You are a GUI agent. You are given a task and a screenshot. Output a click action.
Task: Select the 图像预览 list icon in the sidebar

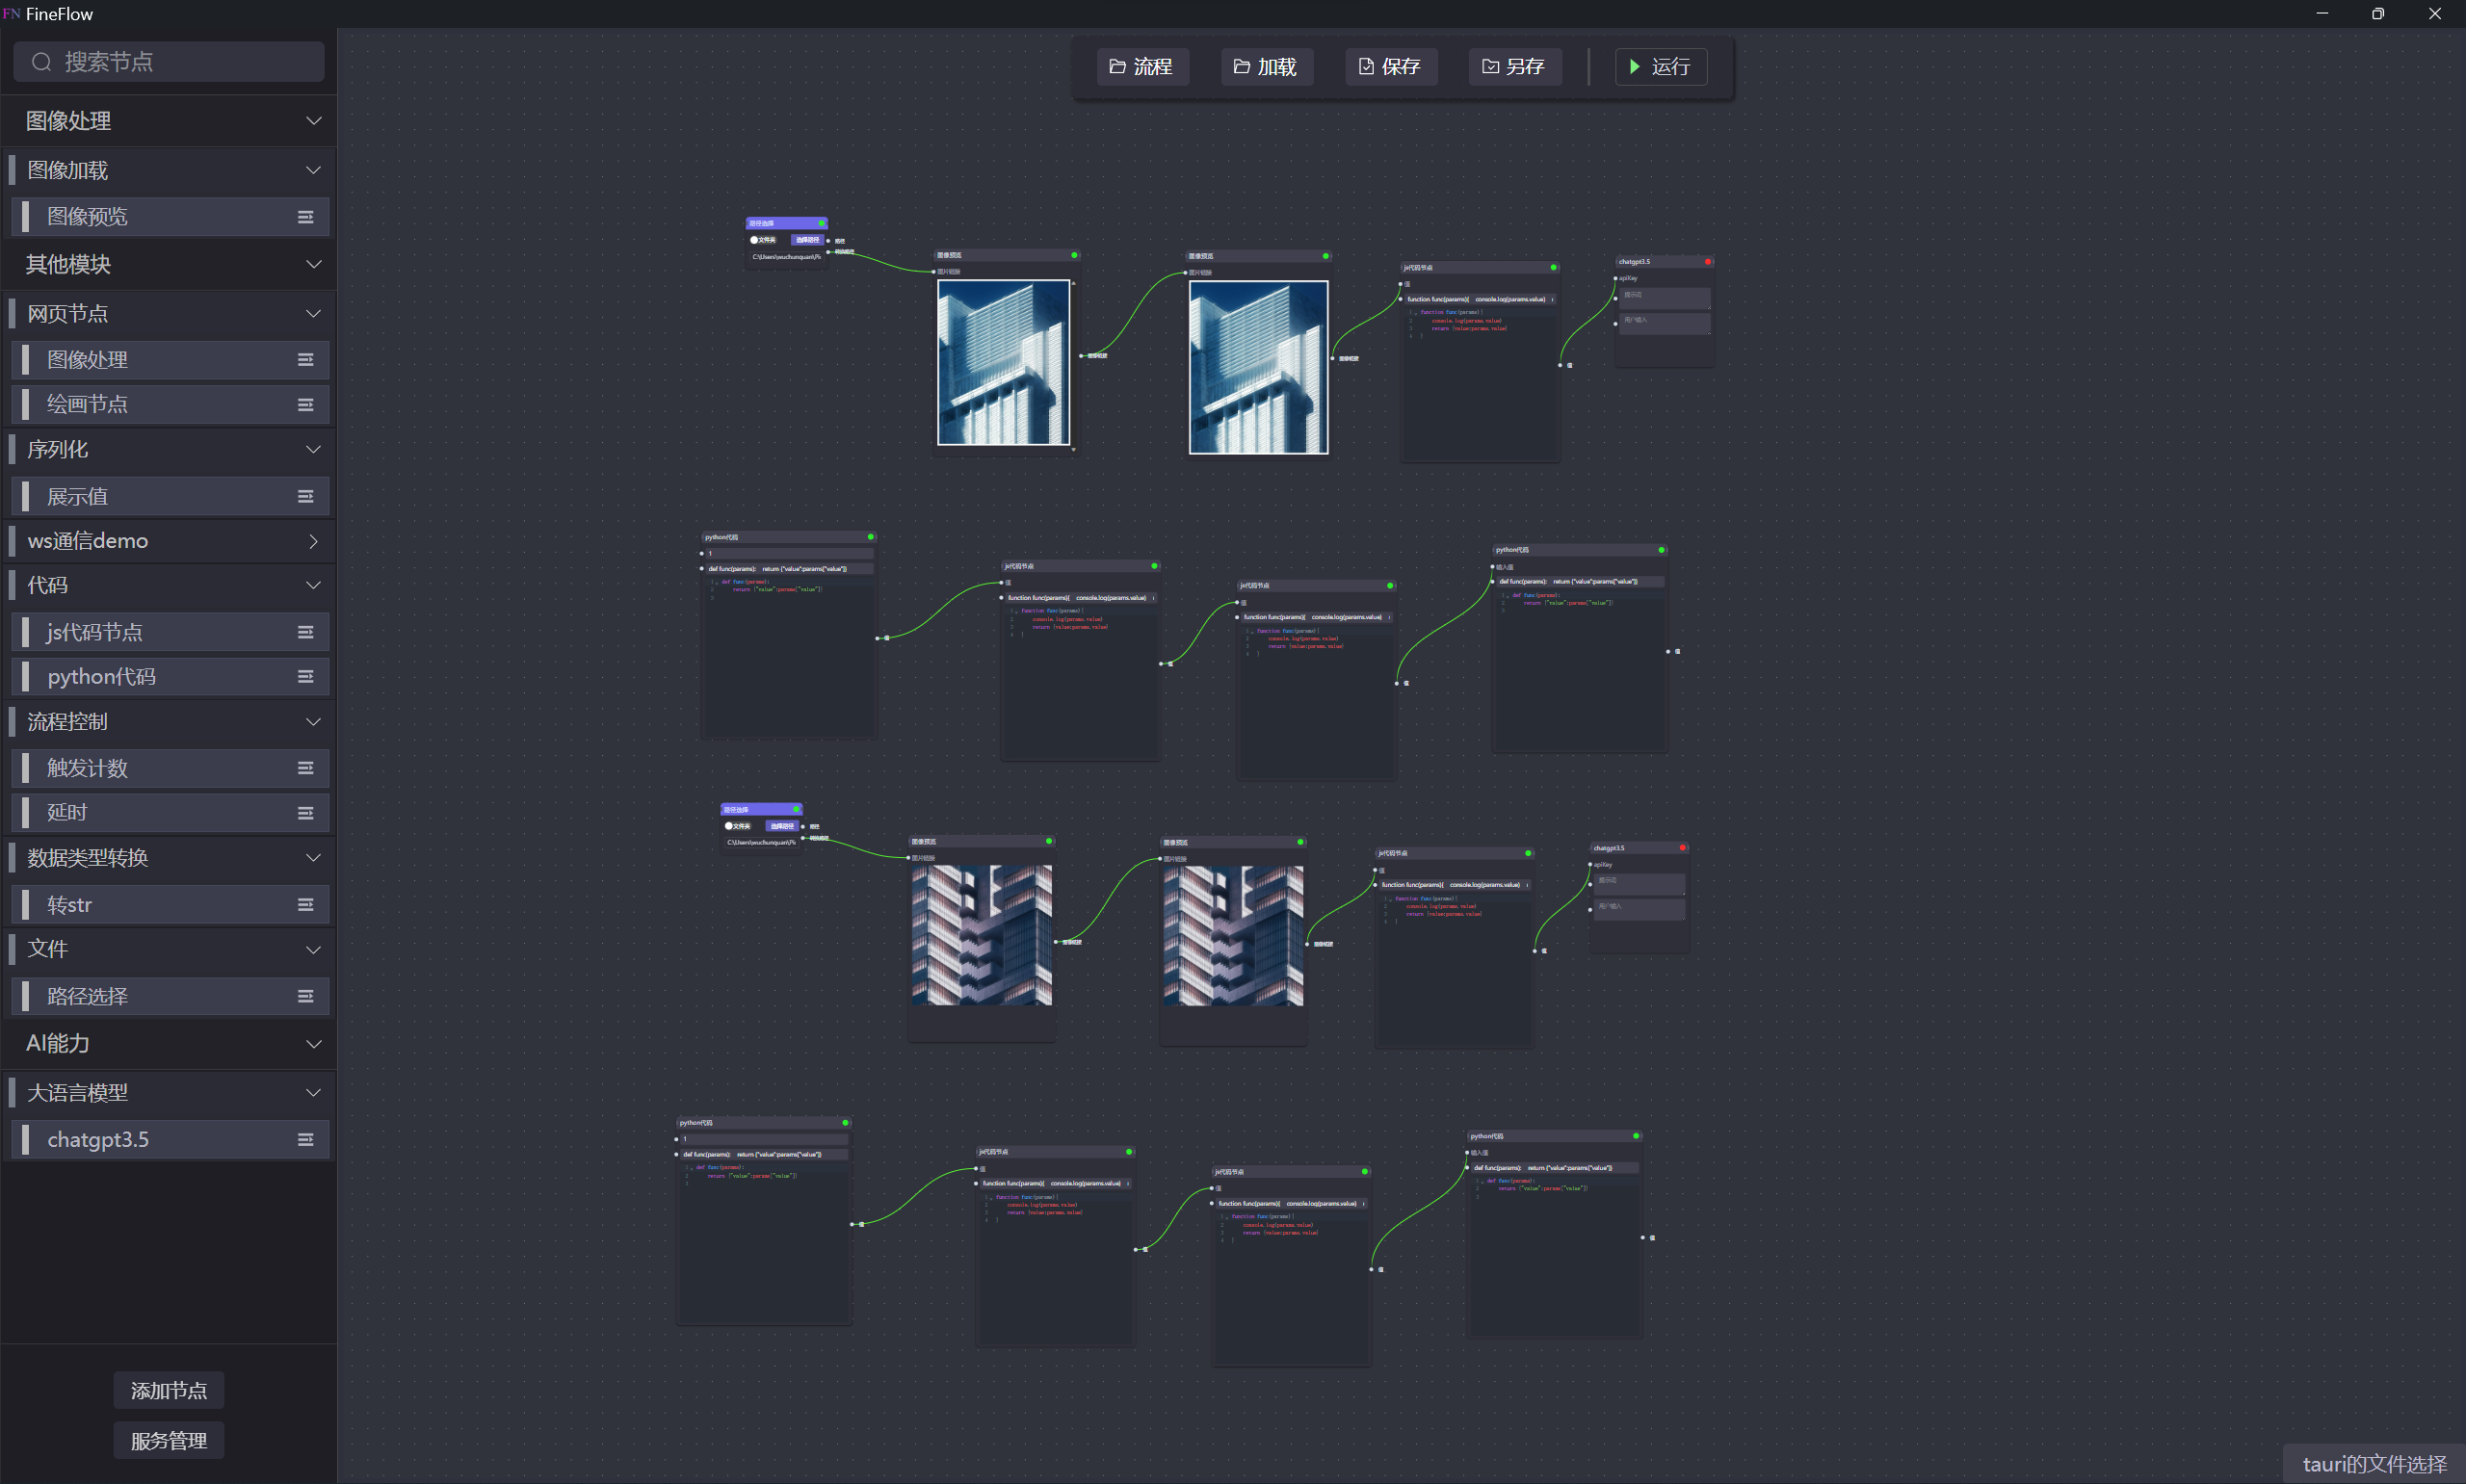coord(306,216)
